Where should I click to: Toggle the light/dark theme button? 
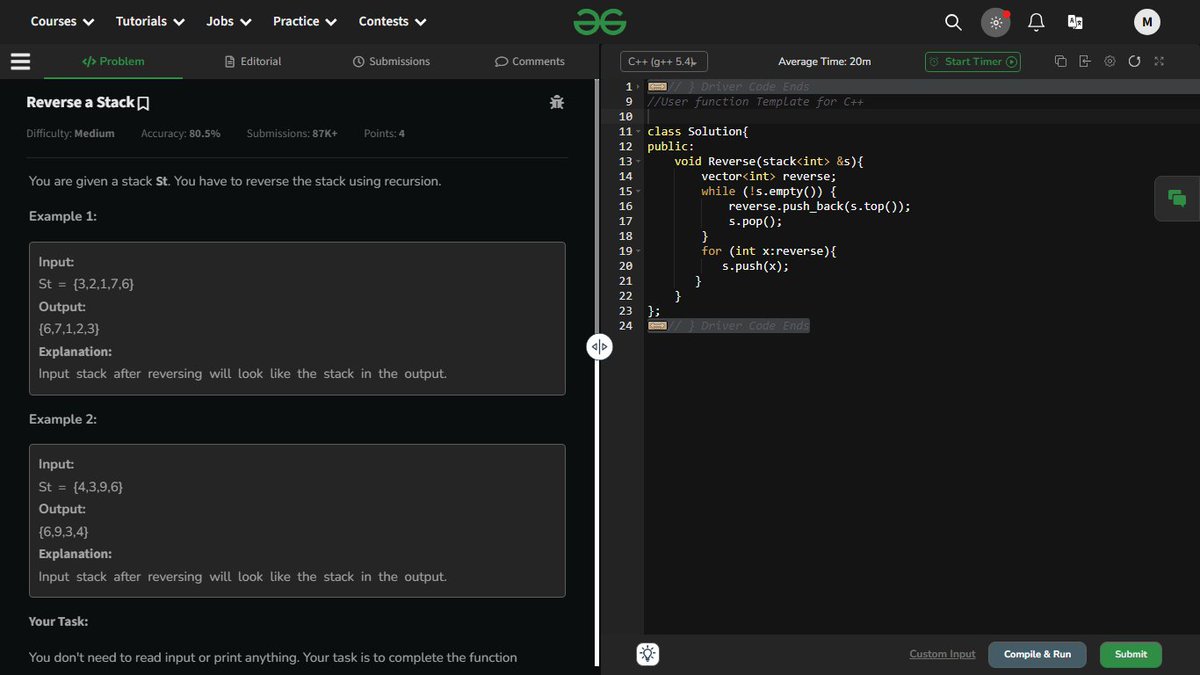click(995, 22)
